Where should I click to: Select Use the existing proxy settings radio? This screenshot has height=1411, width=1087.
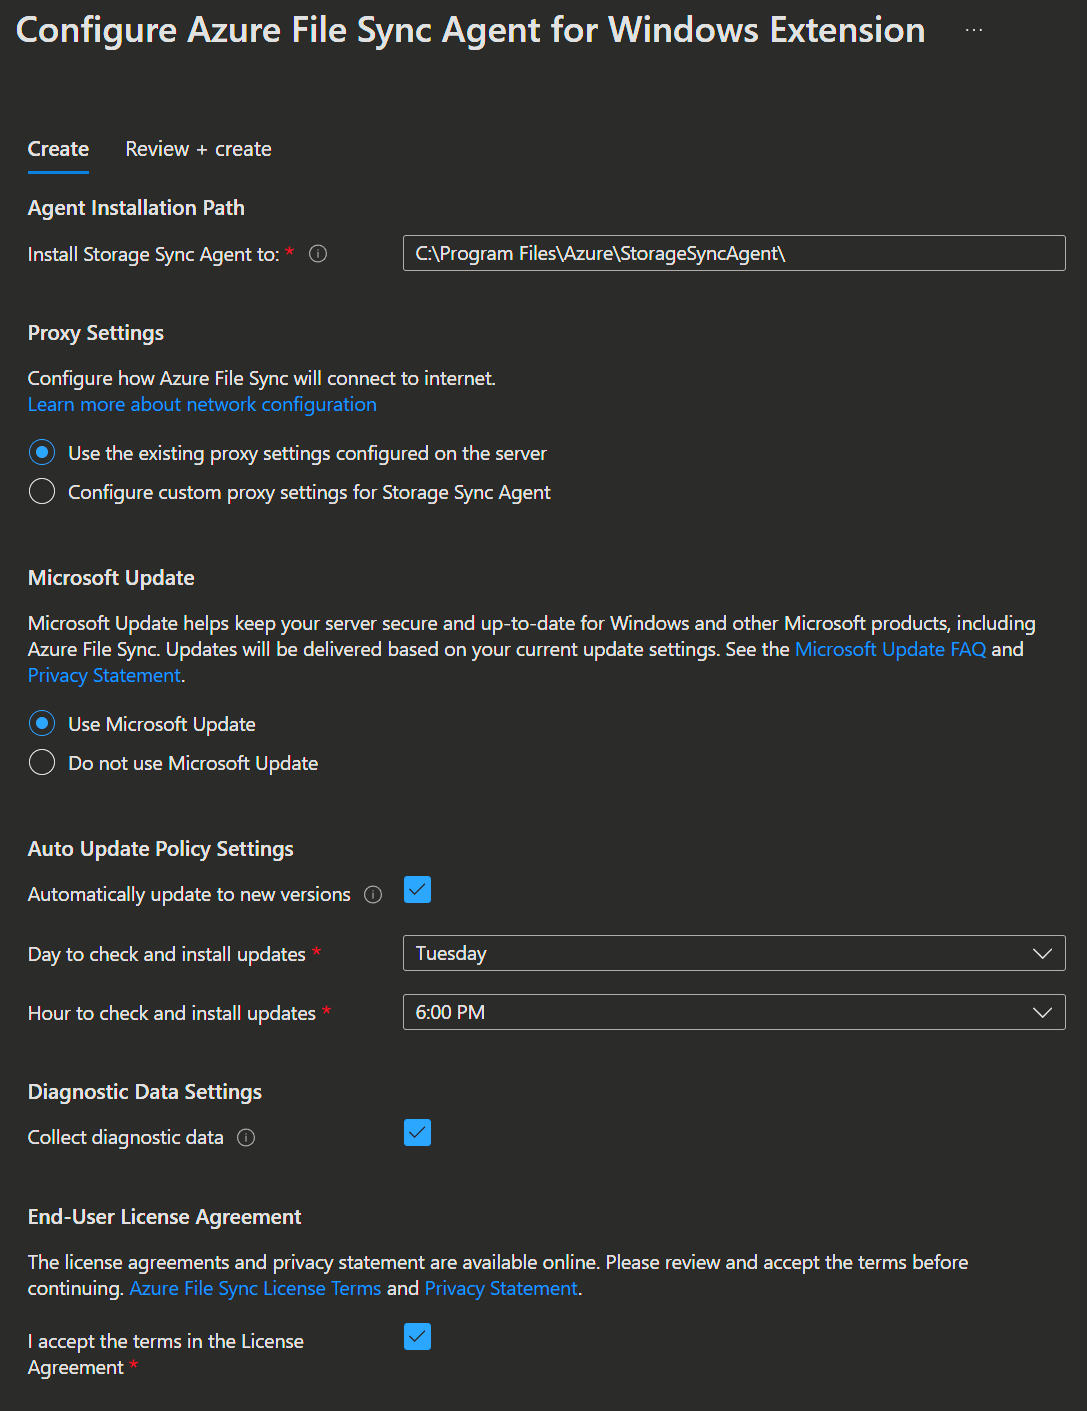pos(42,453)
